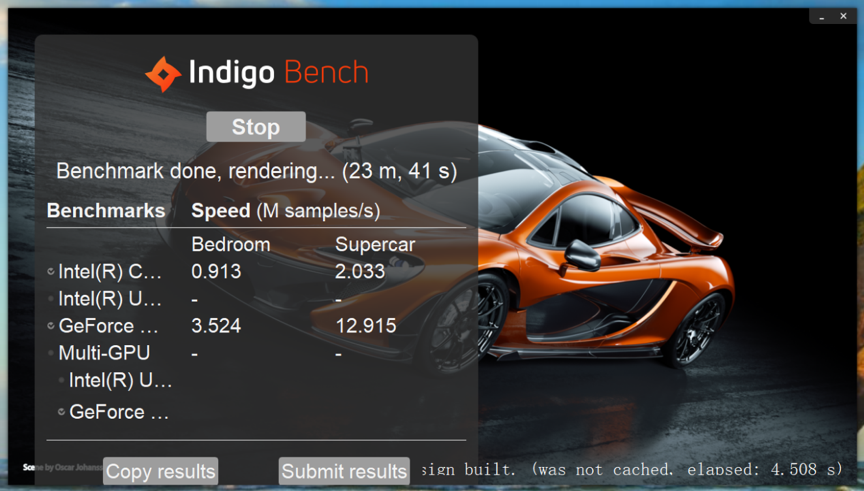Enable the Multi-GPU checkbox
Image resolution: width=864 pixels, height=491 pixels.
(51, 353)
